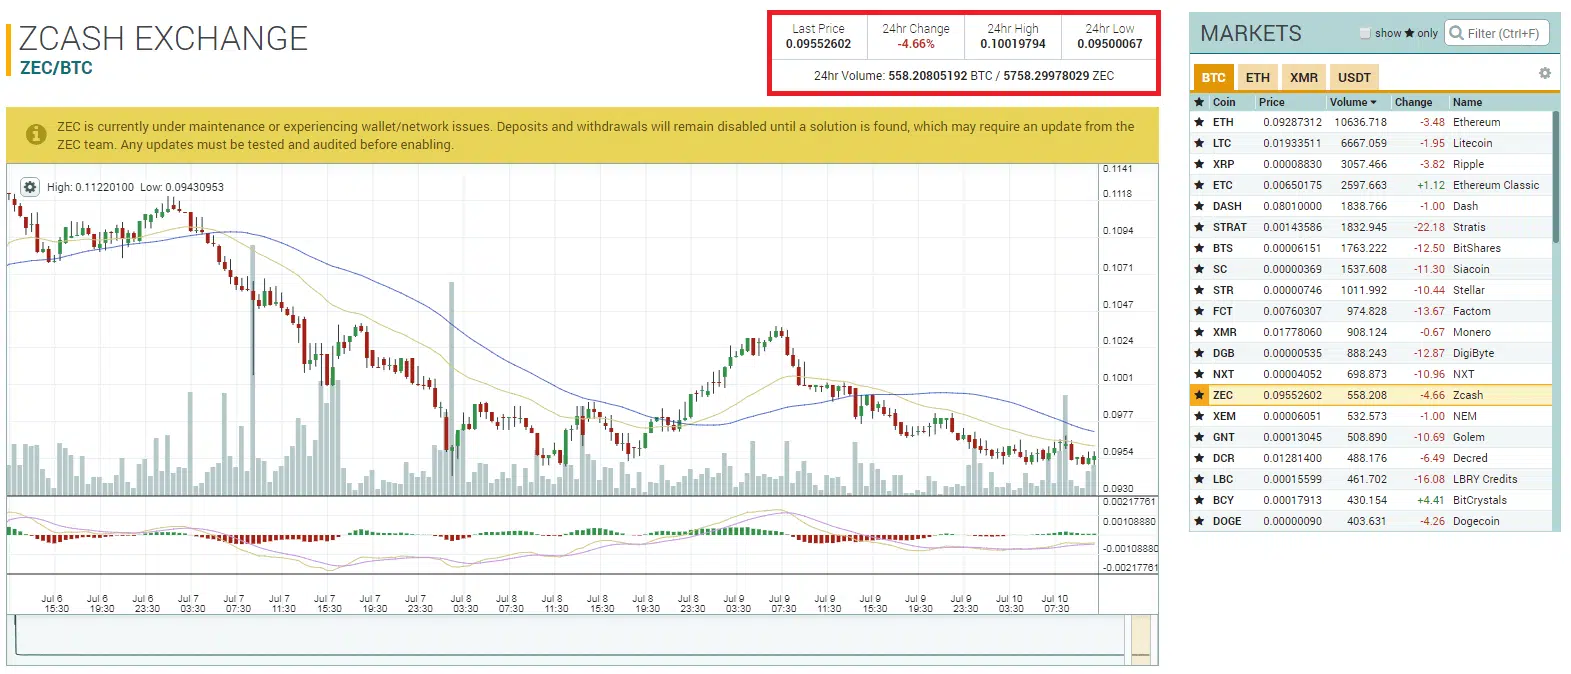The image size is (1571, 674).
Task: Sort markets by Price column
Action: coord(1272,102)
